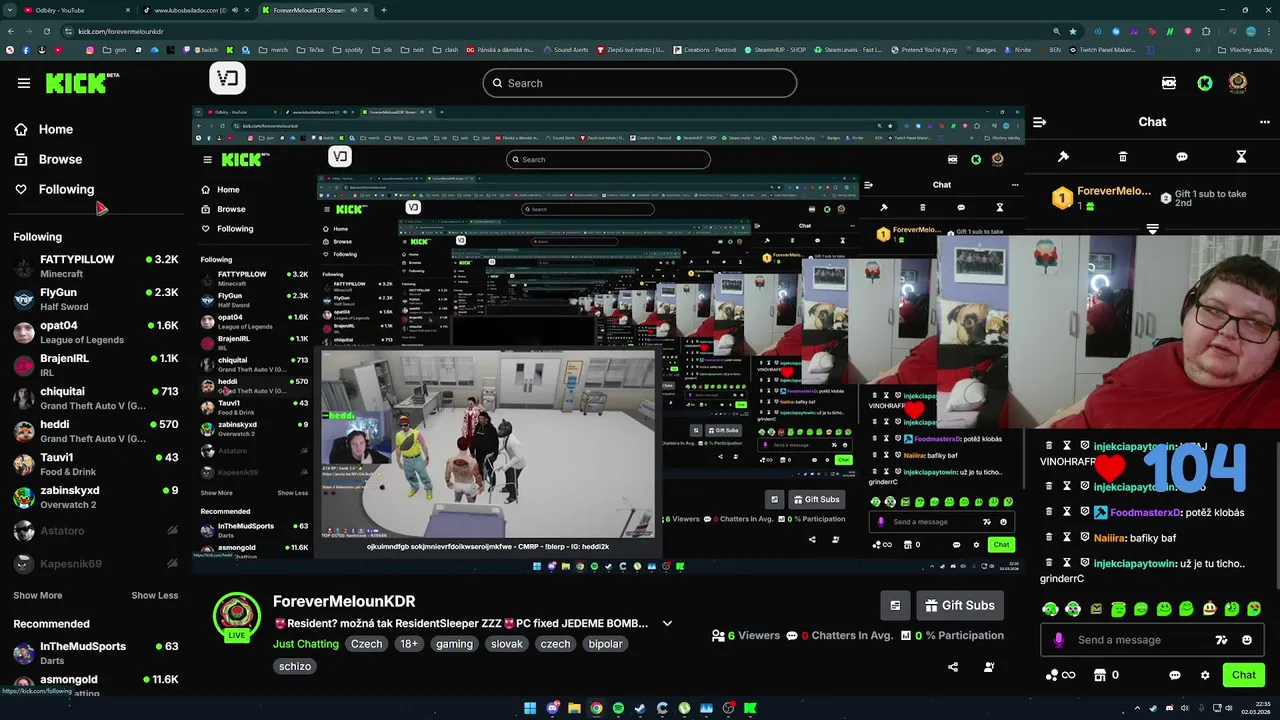Open zabinskyxd's Overwatch 2 channel
1280x720 pixels.
click(x=96, y=497)
